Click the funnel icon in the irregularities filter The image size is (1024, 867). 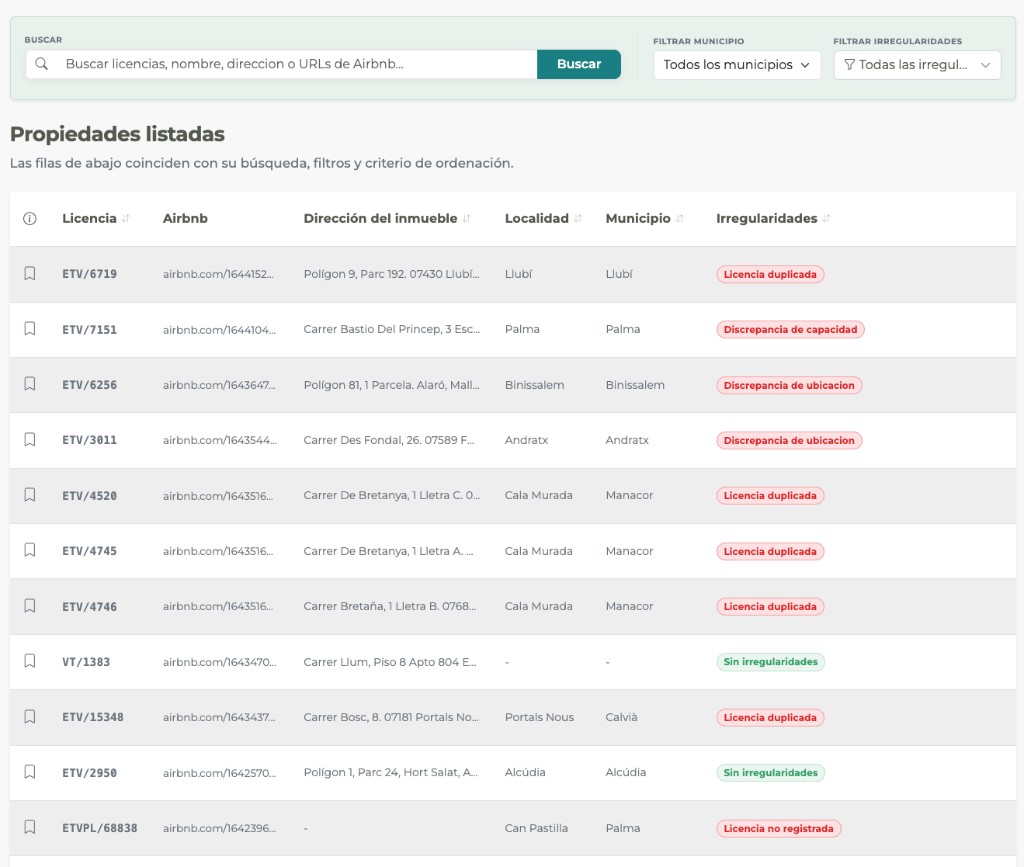848,64
